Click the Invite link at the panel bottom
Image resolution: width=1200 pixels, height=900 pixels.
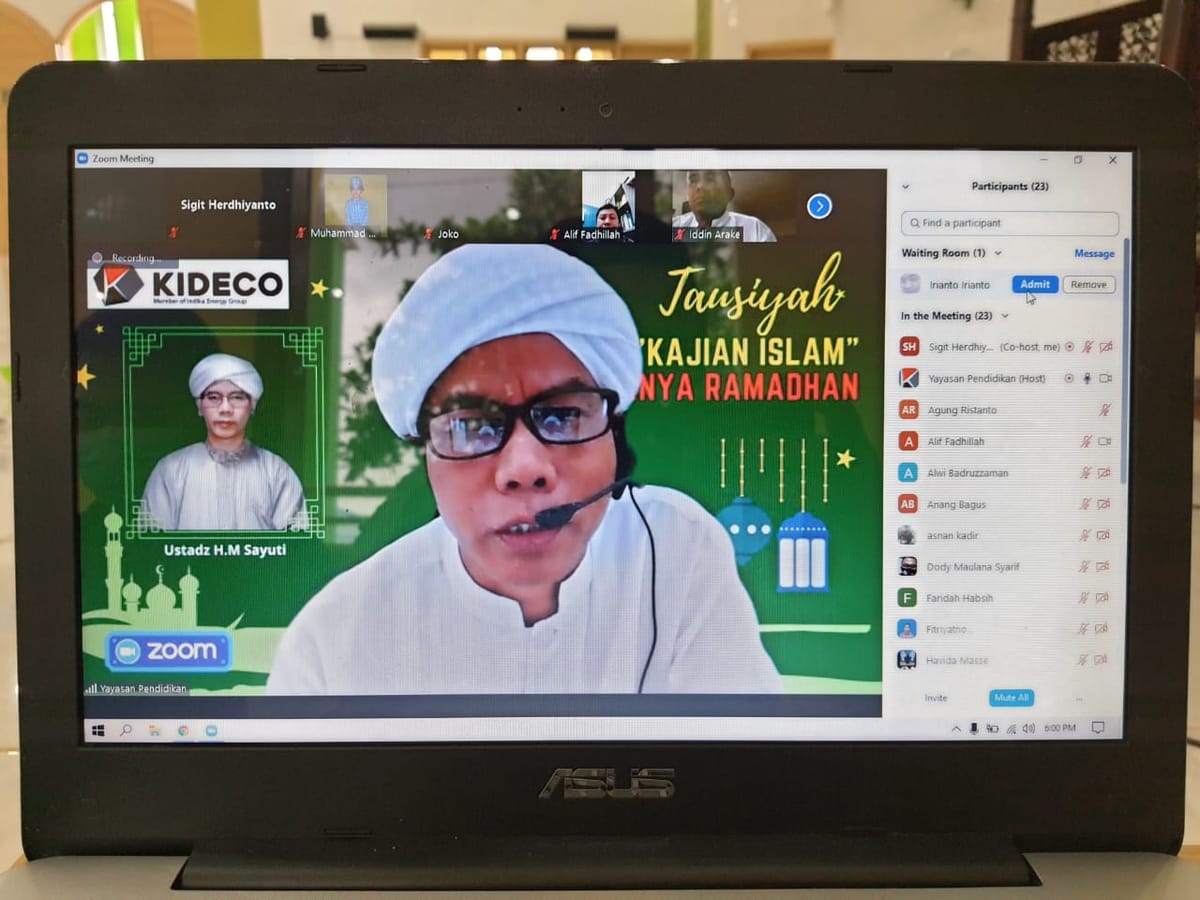point(935,698)
